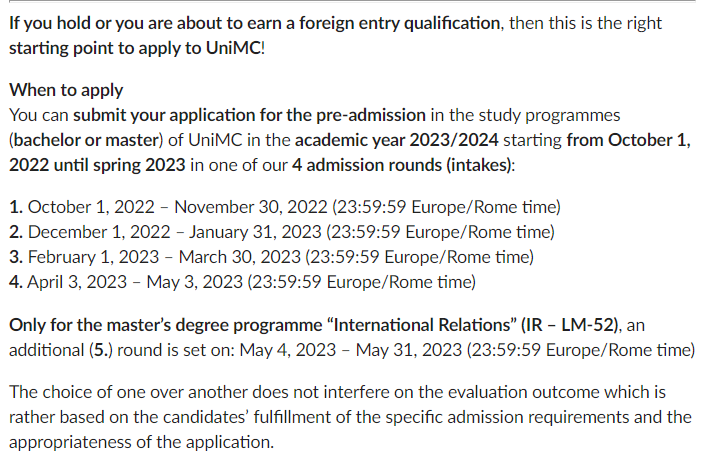
Task: Click the 'When to apply' heading
Action: coord(66,90)
